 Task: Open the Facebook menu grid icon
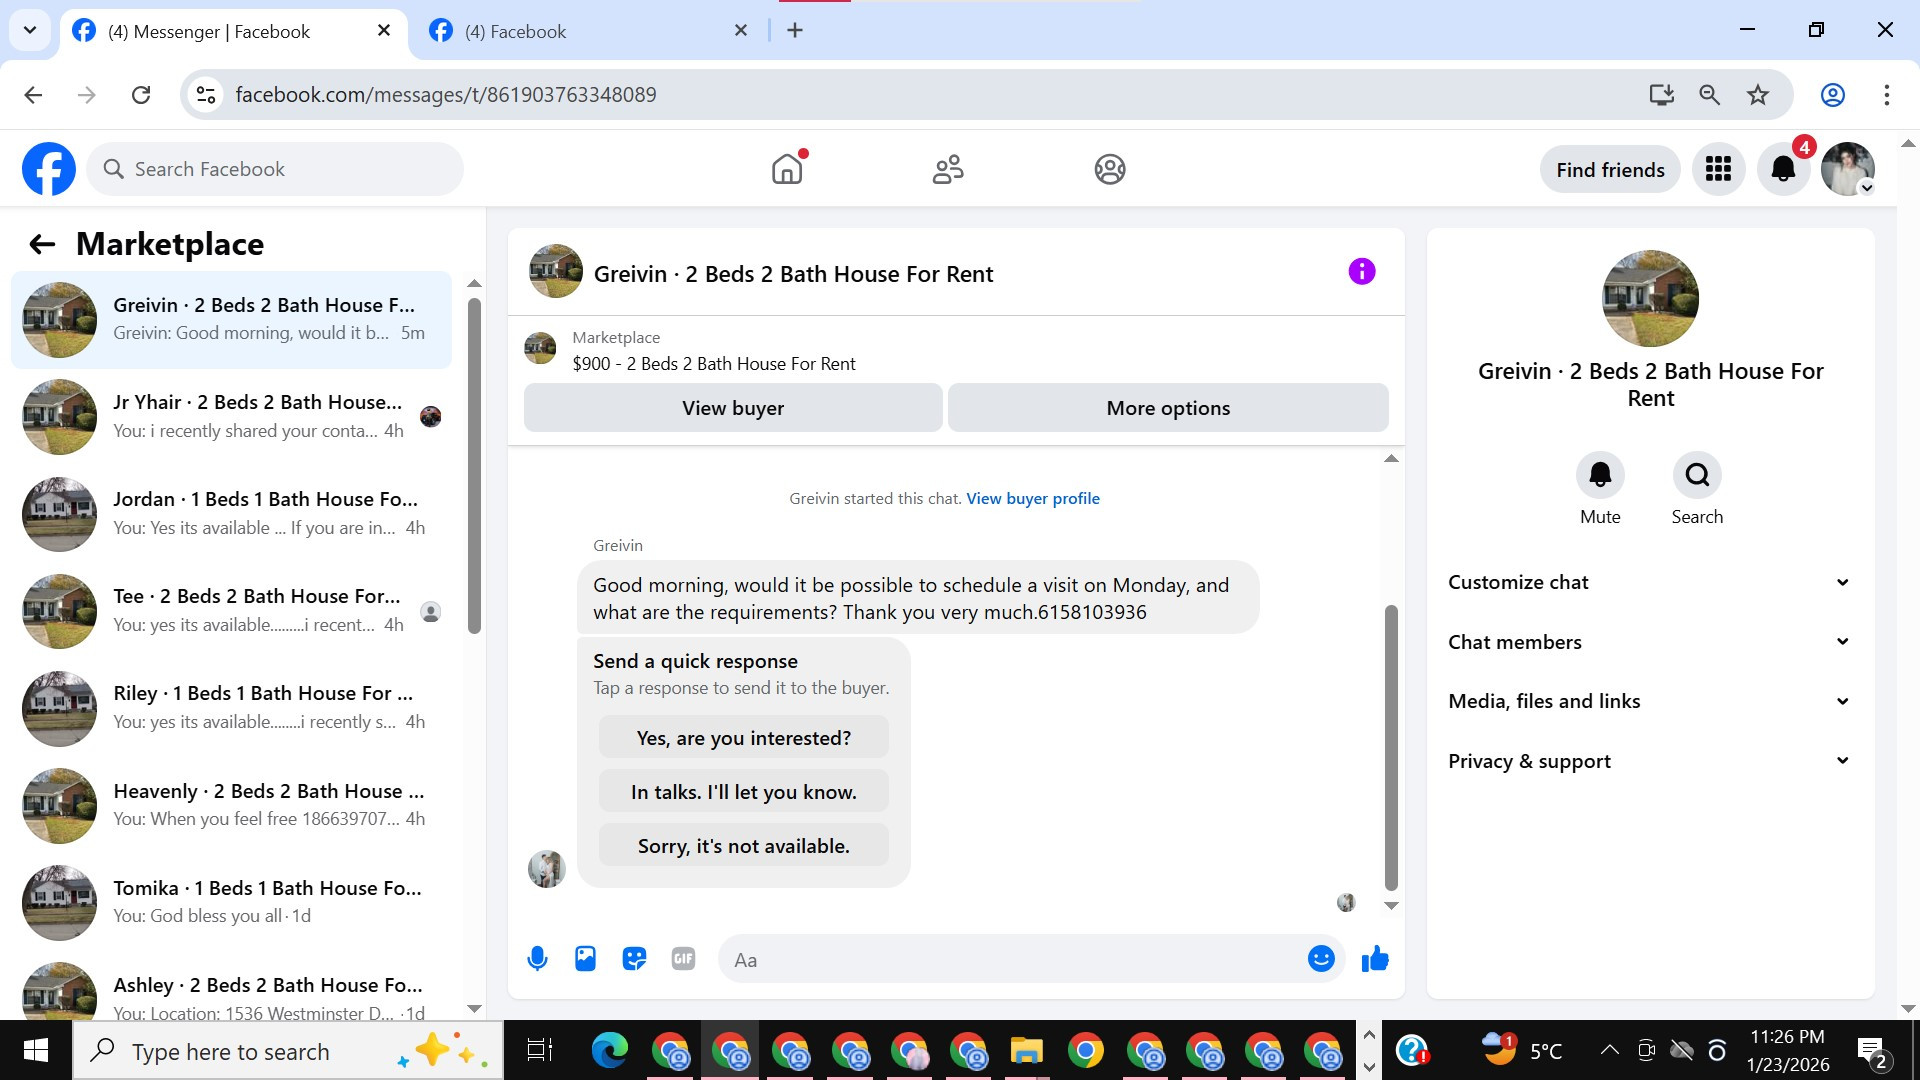click(x=1718, y=169)
